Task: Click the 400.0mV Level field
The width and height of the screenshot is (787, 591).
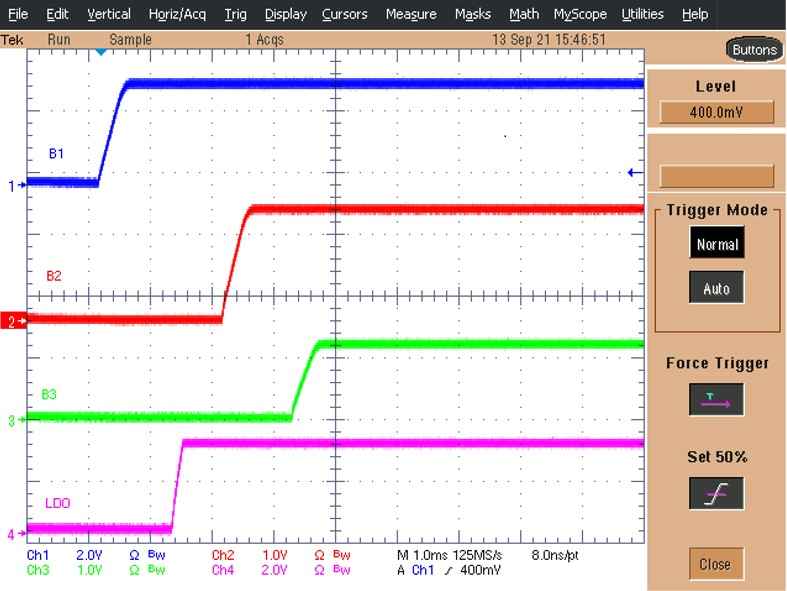Action: (716, 112)
